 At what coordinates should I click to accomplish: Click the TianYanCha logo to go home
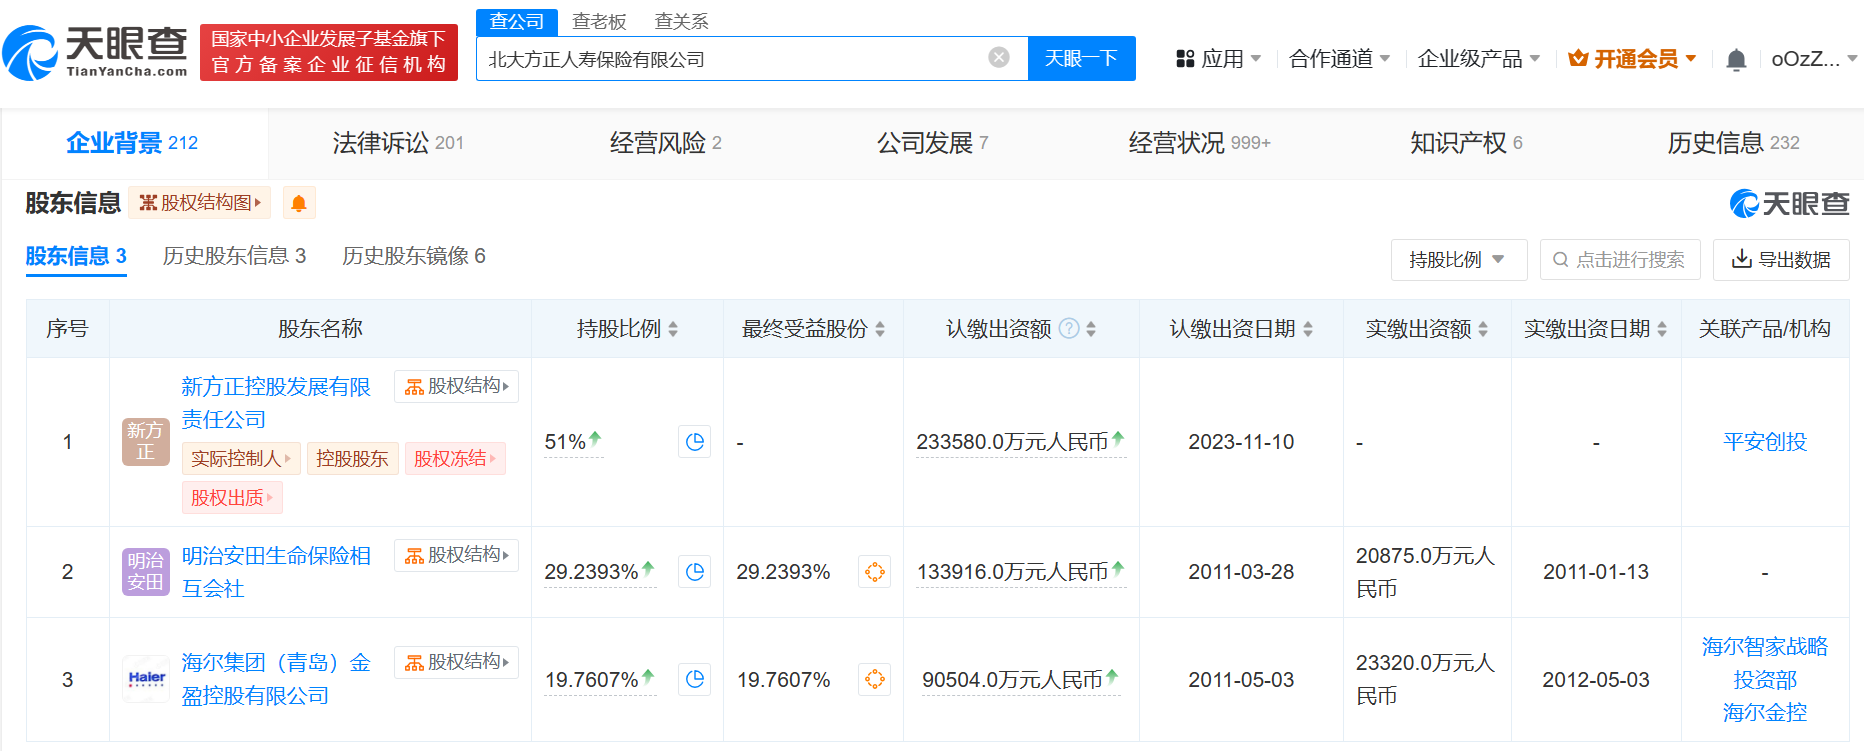pyautogui.click(x=96, y=52)
